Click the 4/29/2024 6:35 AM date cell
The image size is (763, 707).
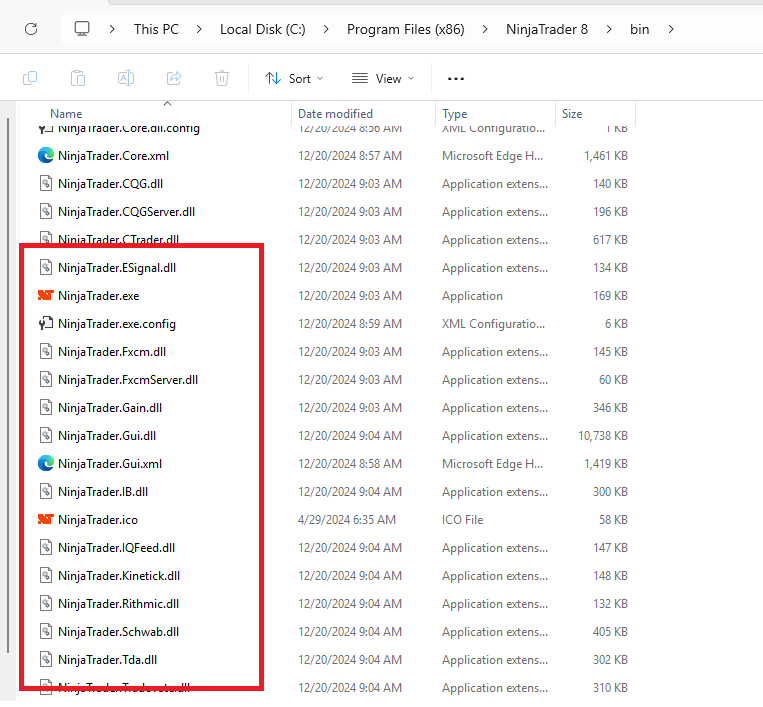347,520
